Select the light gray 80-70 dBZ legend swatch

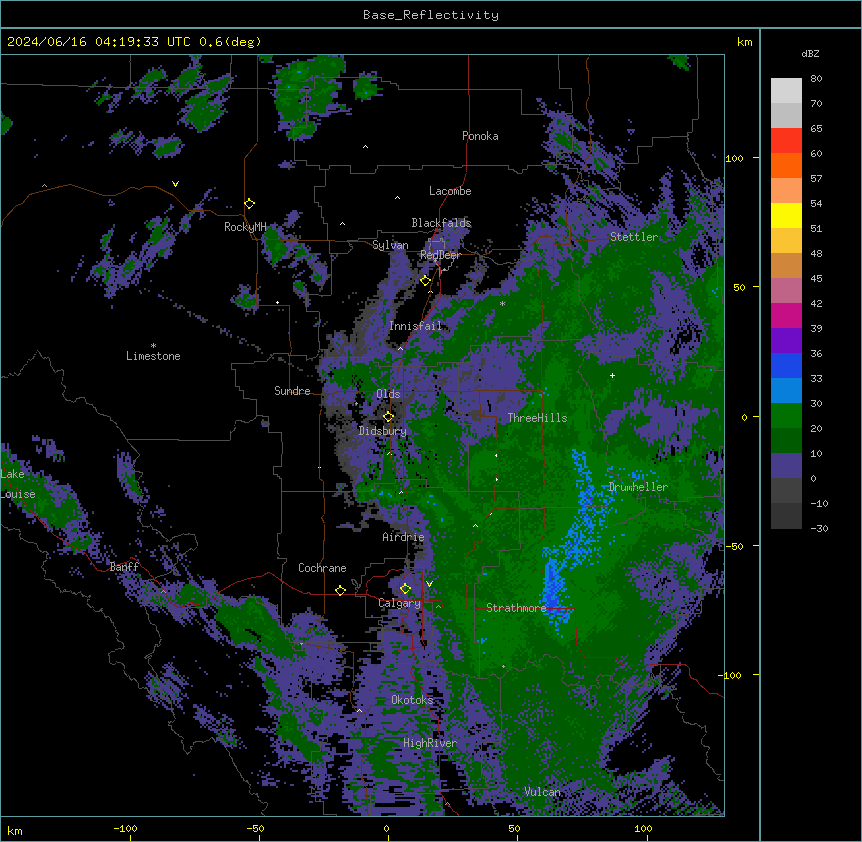pos(786,91)
